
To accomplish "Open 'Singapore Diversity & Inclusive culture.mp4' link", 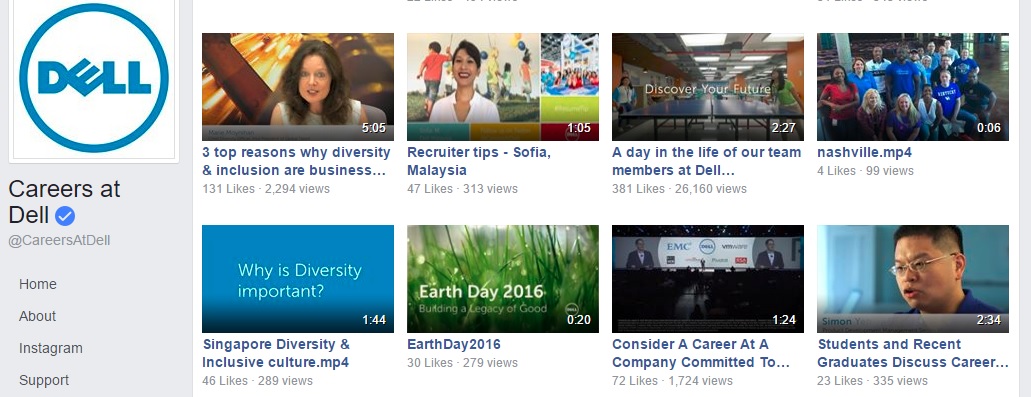I will coord(276,353).
